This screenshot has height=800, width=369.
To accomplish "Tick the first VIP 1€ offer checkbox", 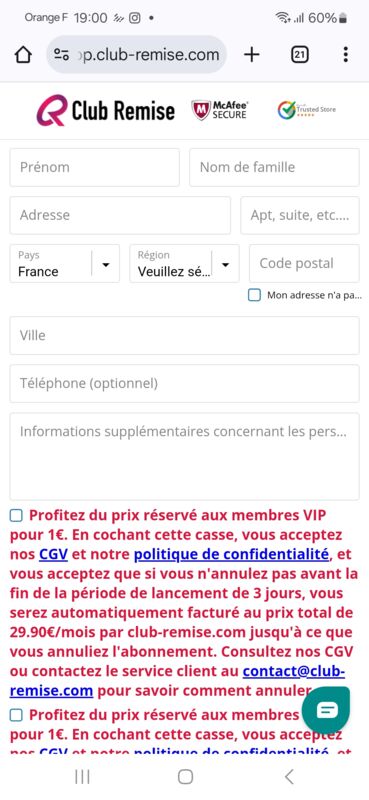I will [16, 516].
